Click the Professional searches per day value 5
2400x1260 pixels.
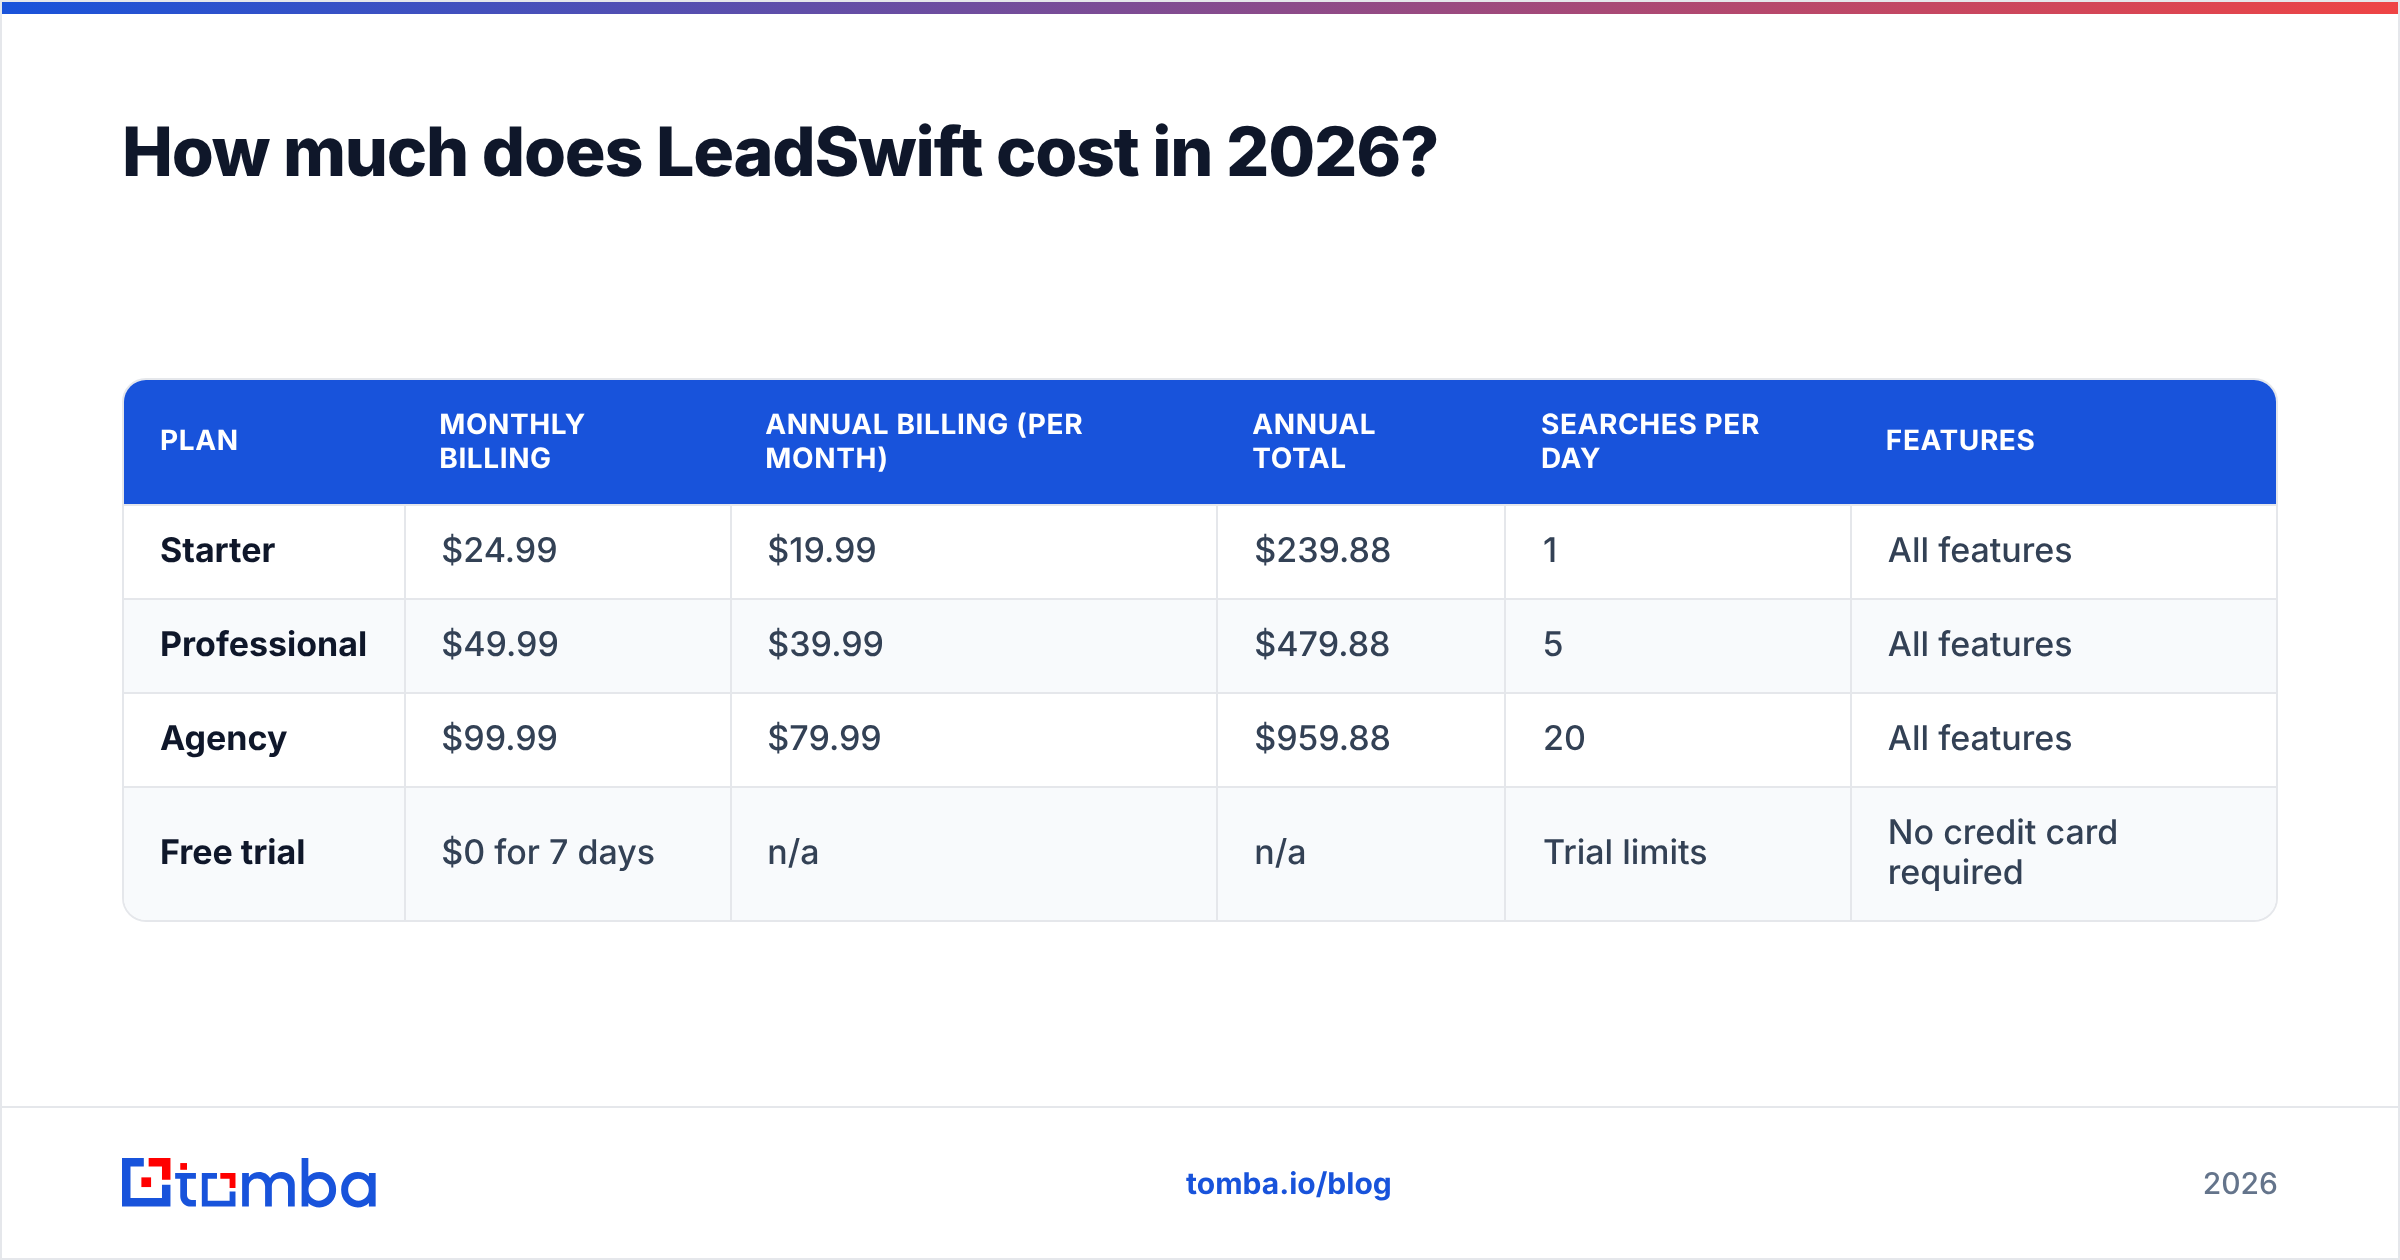tap(1552, 644)
